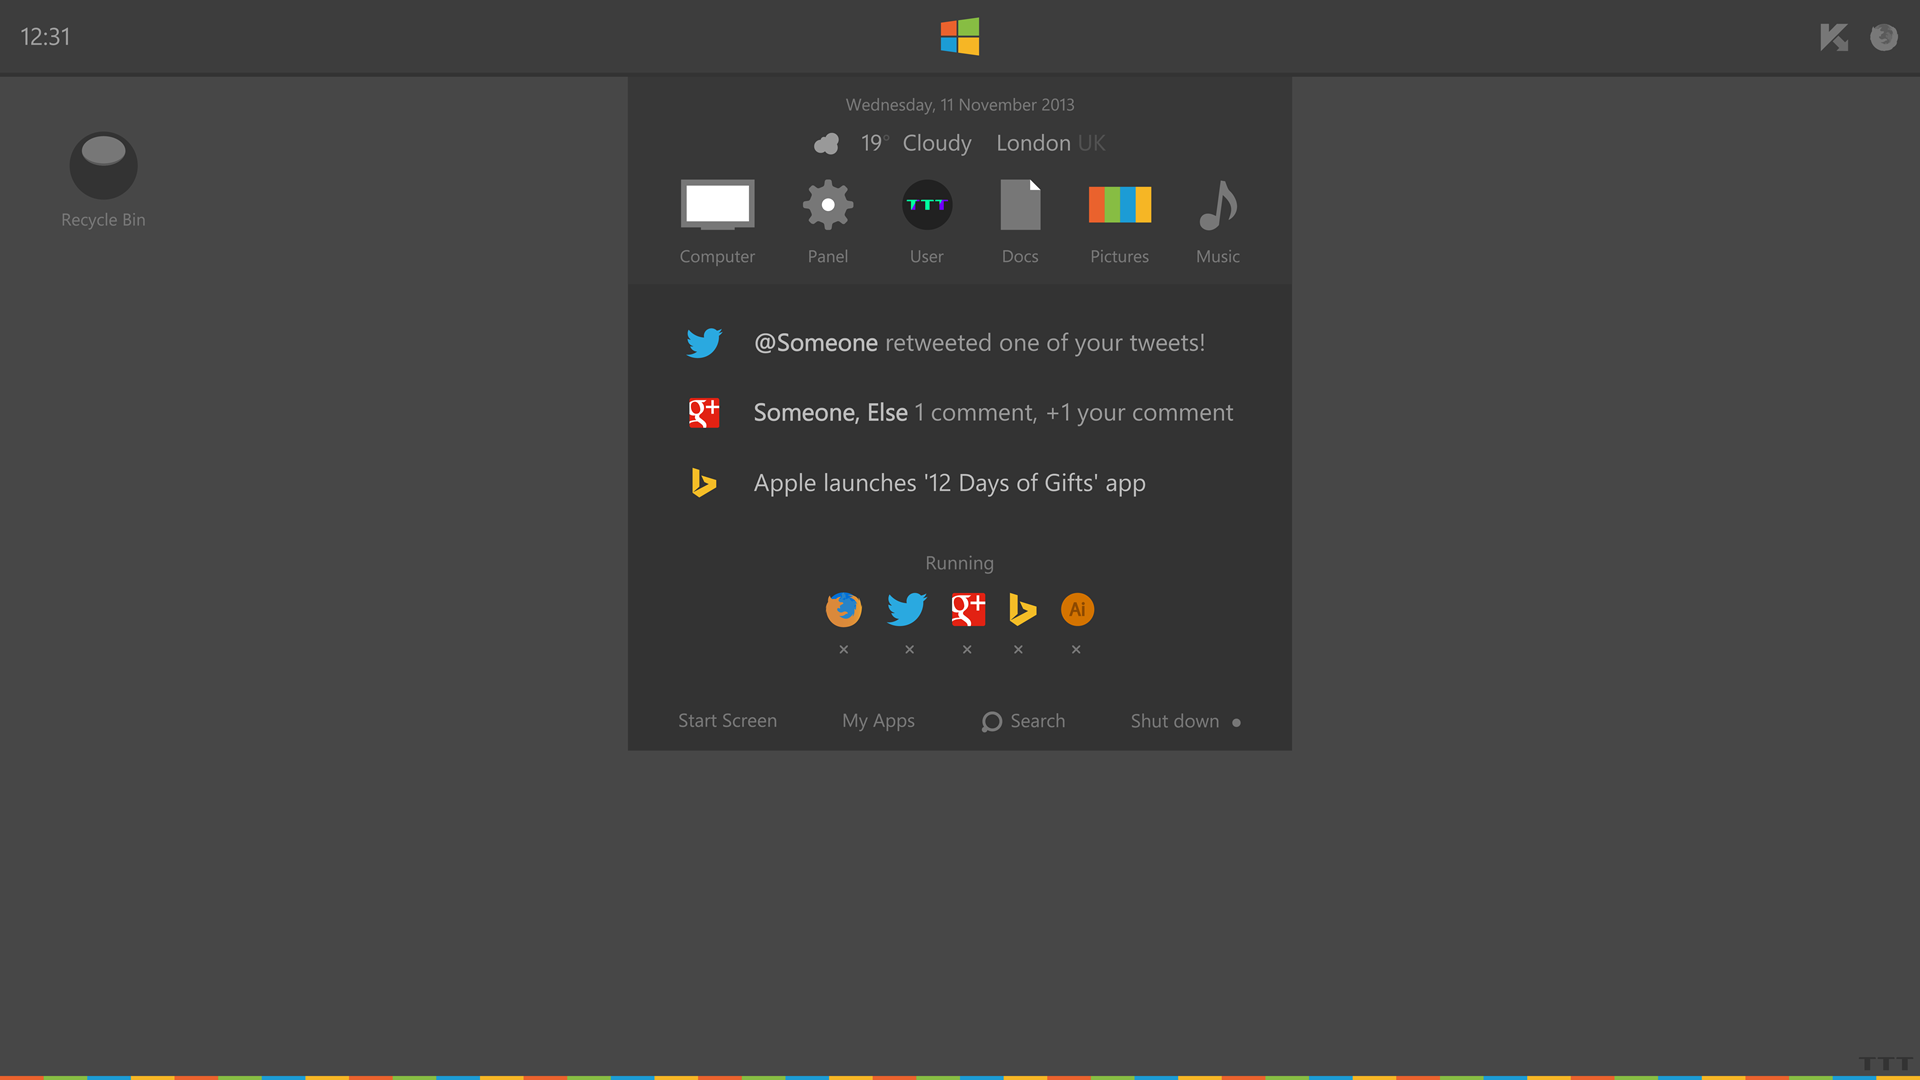
Task: Close the running Firefox instance
Action: 843,647
